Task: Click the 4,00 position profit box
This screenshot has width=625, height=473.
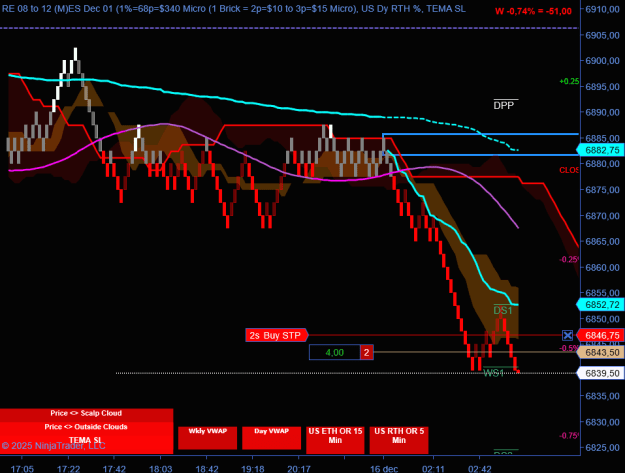Action: click(x=334, y=352)
